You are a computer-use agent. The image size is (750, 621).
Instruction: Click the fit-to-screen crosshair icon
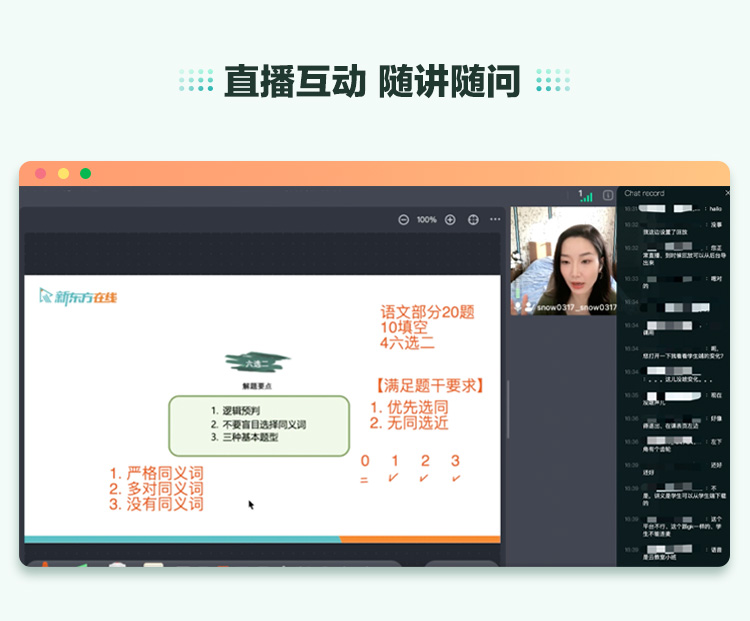pos(473,220)
